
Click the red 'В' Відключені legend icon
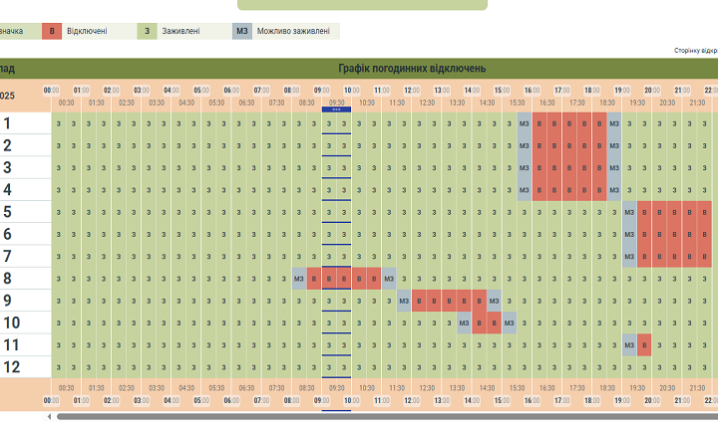coord(51,31)
